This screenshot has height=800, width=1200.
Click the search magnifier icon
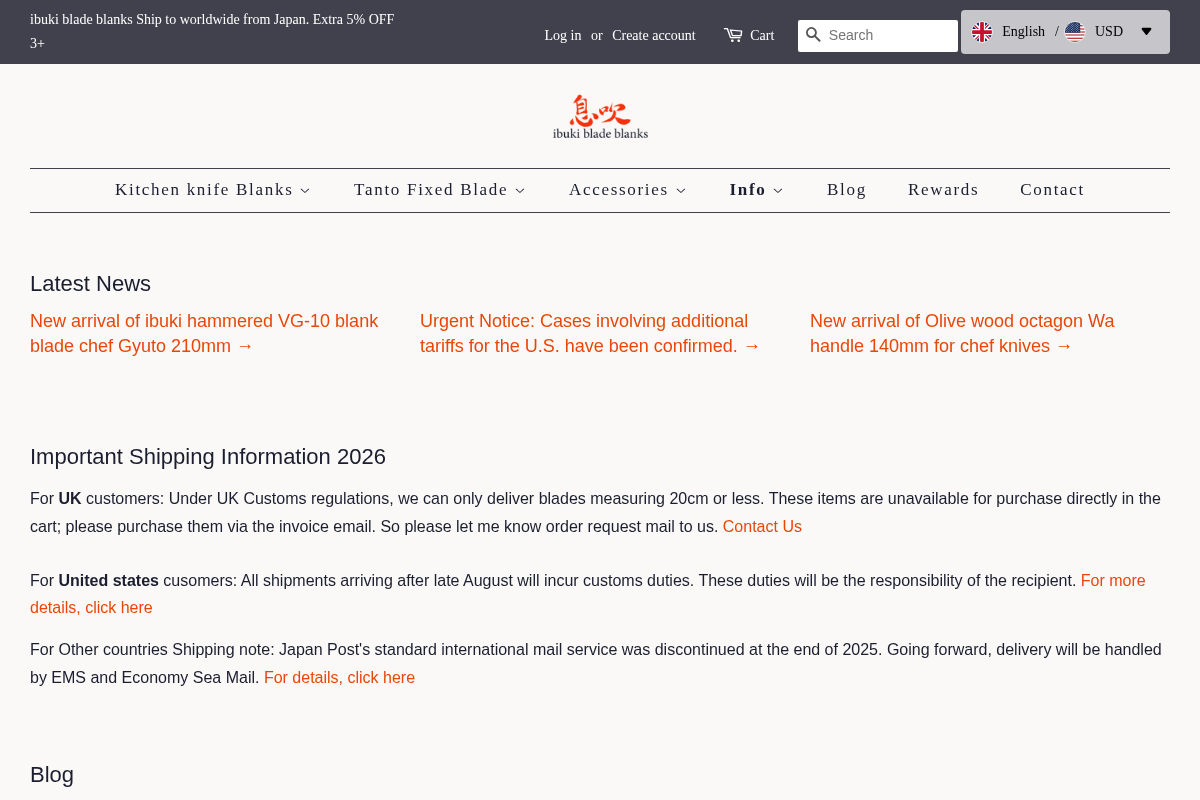point(813,35)
